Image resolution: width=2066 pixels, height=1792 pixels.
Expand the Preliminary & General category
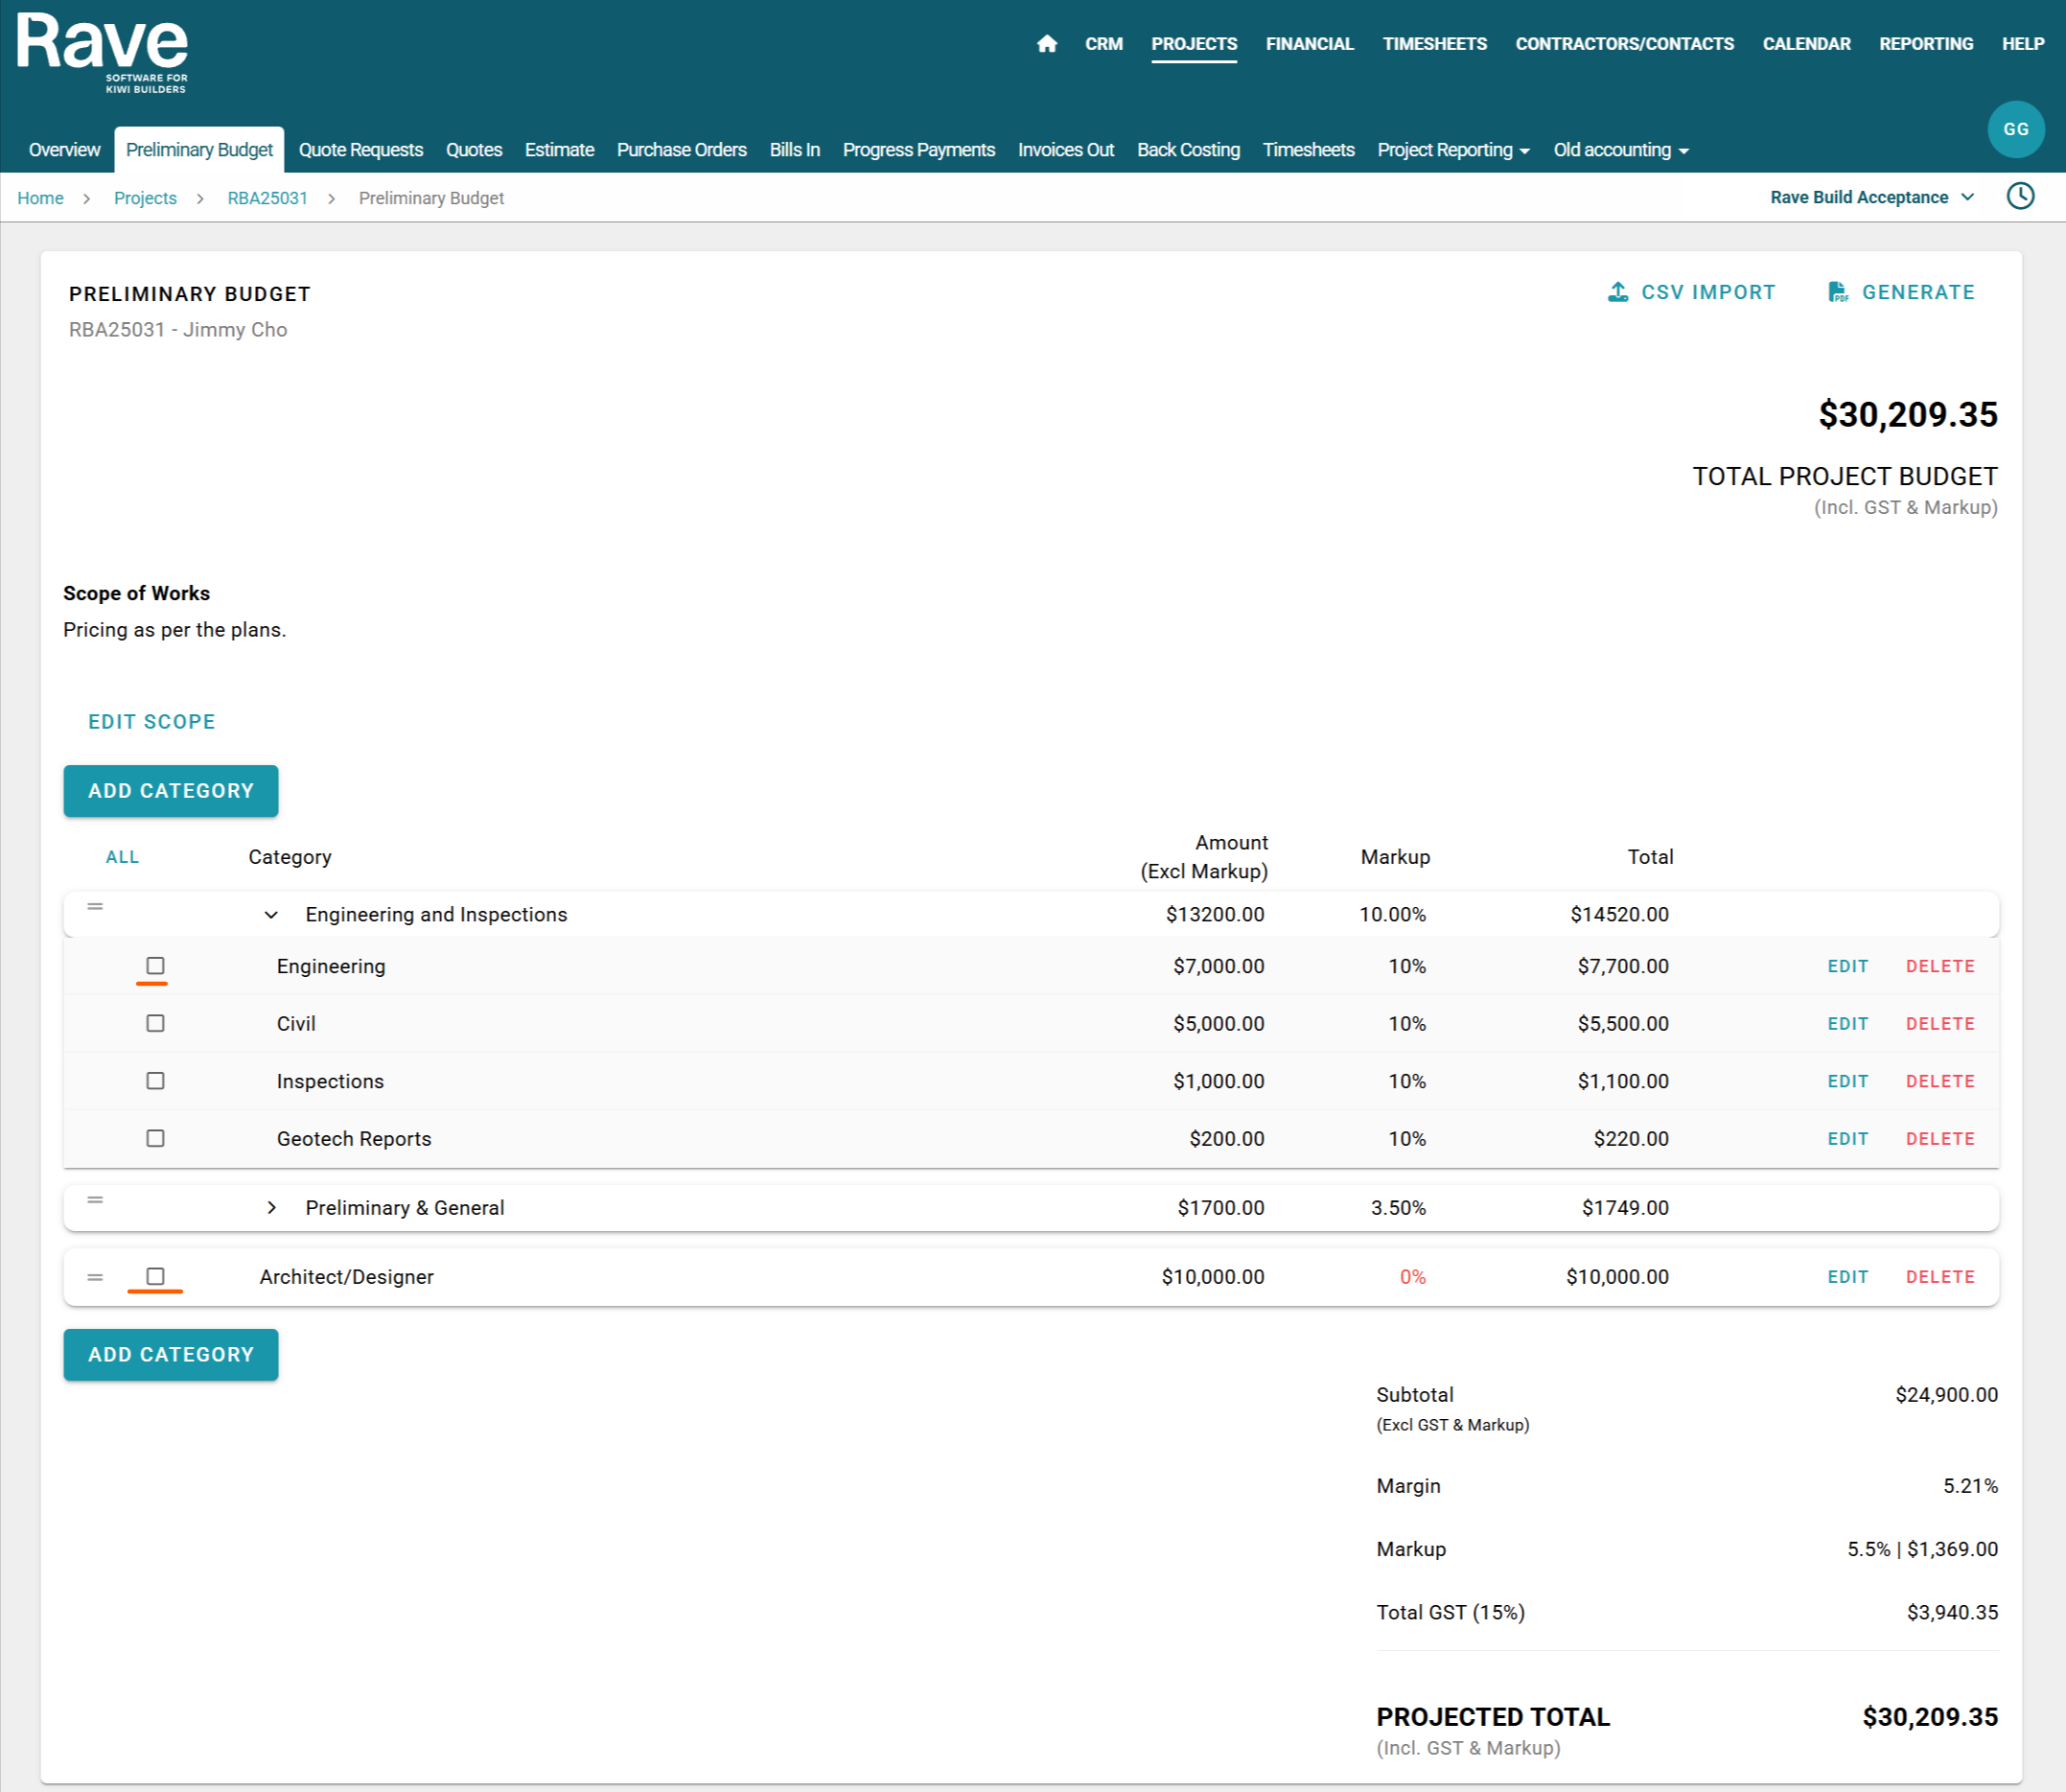[271, 1208]
